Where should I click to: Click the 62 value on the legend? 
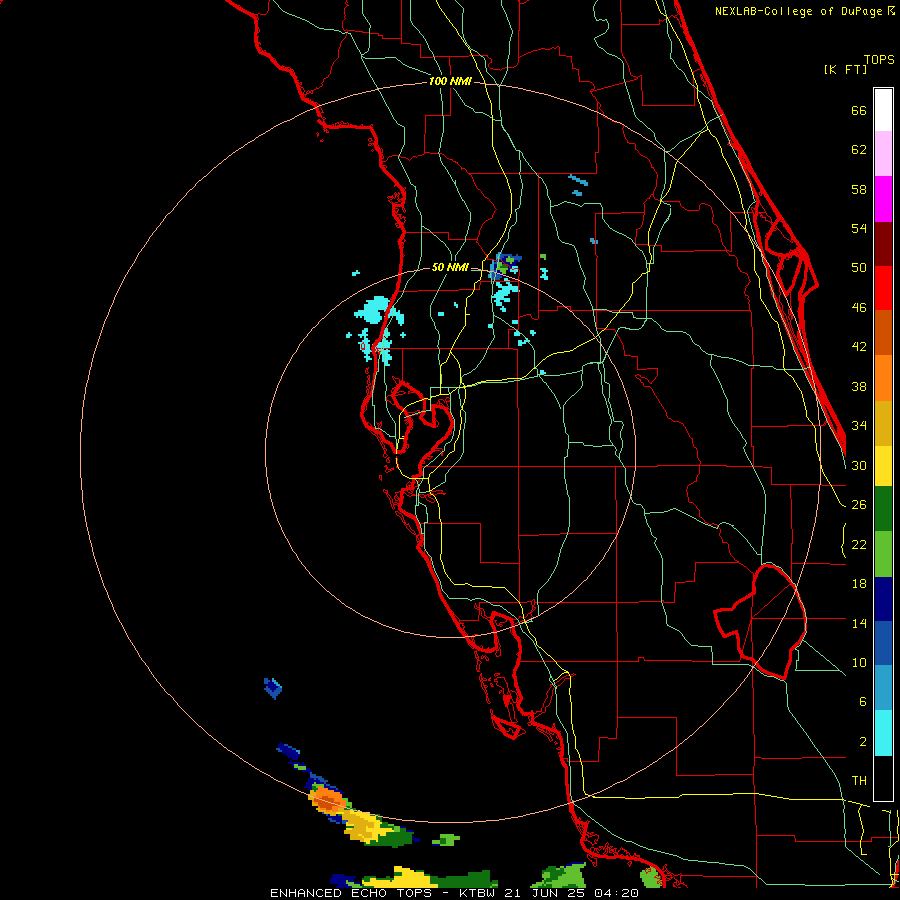pos(859,150)
